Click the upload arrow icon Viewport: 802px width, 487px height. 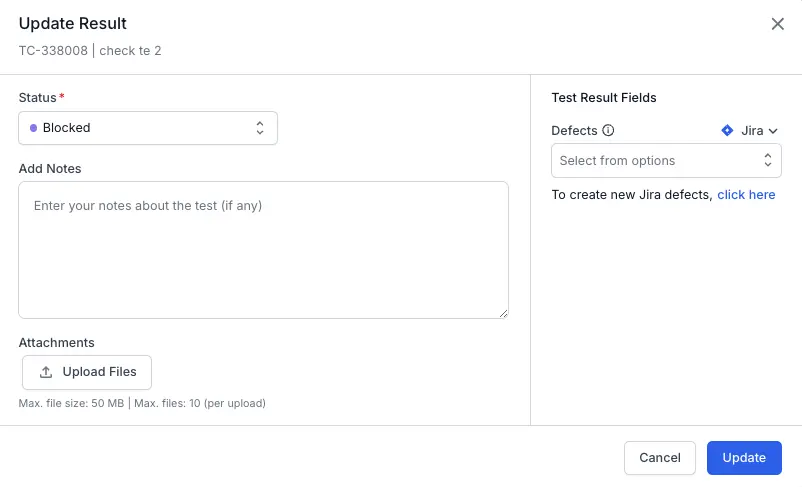pyautogui.click(x=46, y=372)
